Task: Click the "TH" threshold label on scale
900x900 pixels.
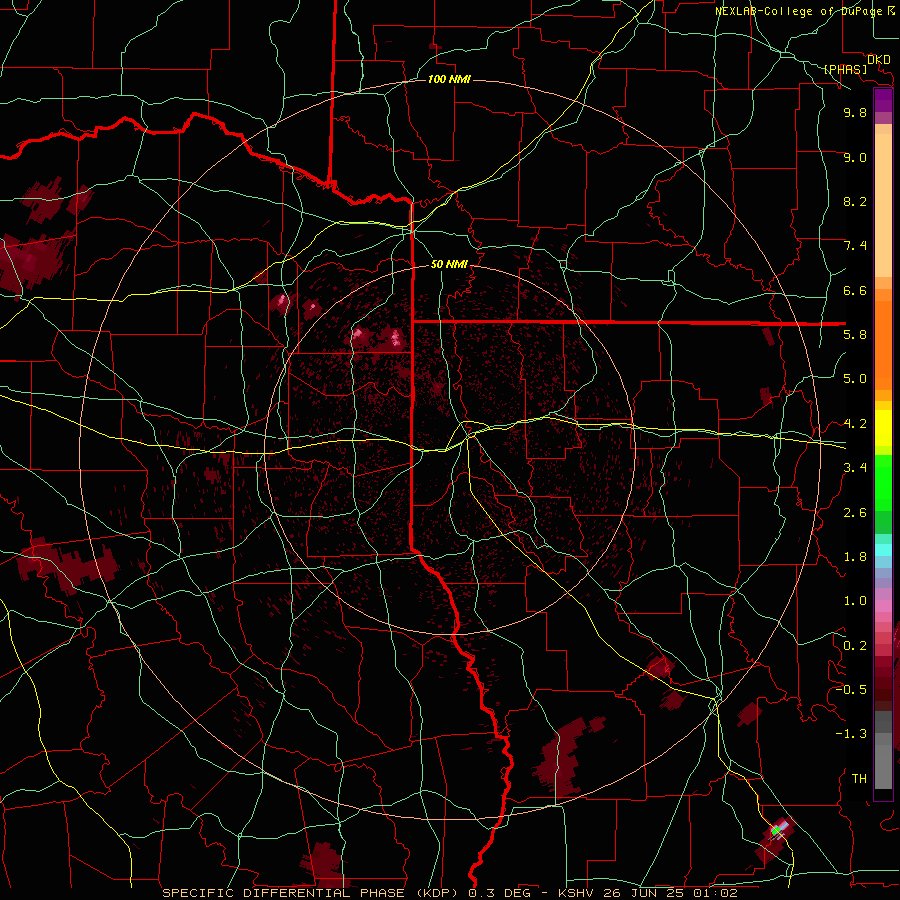Action: pyautogui.click(x=859, y=779)
